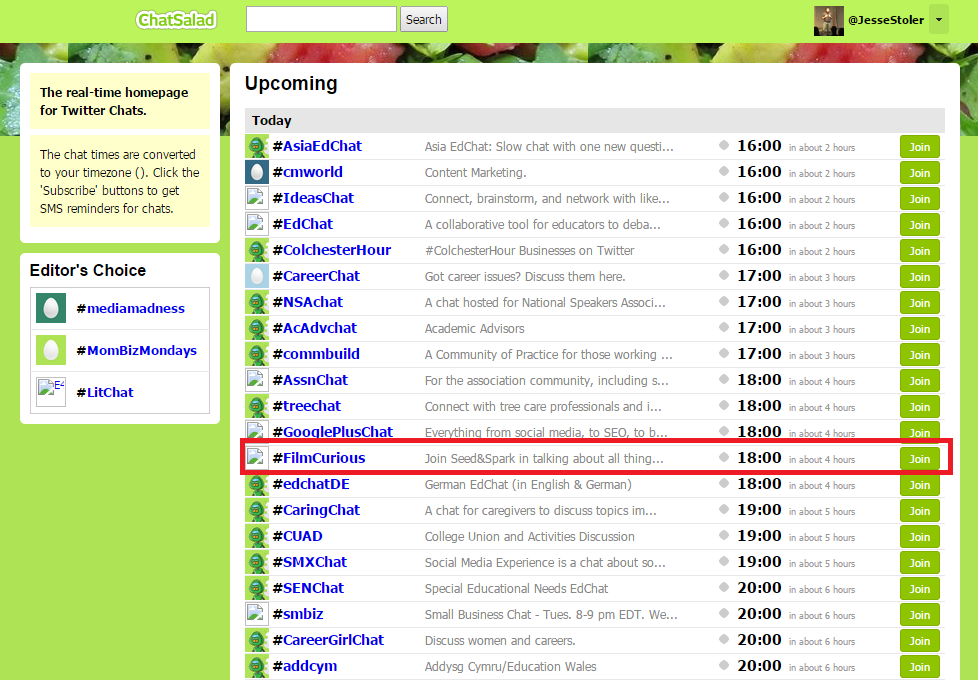Image resolution: width=978 pixels, height=680 pixels.
Task: Open the #mediamadness Editor's Choice link
Action: tap(130, 308)
